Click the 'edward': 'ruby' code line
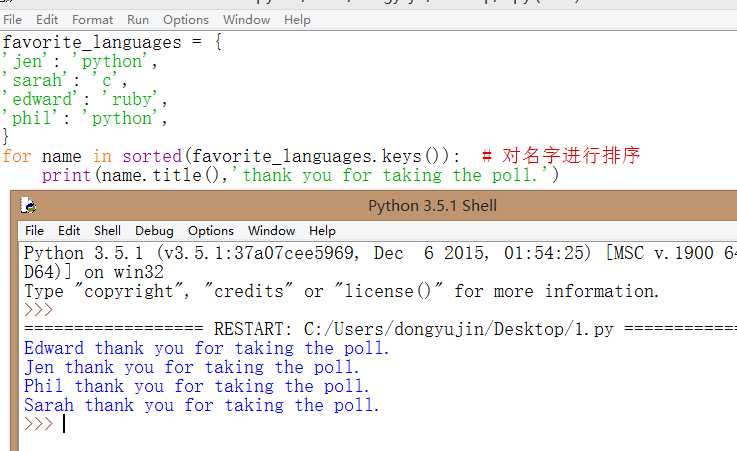The height and width of the screenshot is (451, 737). (85, 100)
